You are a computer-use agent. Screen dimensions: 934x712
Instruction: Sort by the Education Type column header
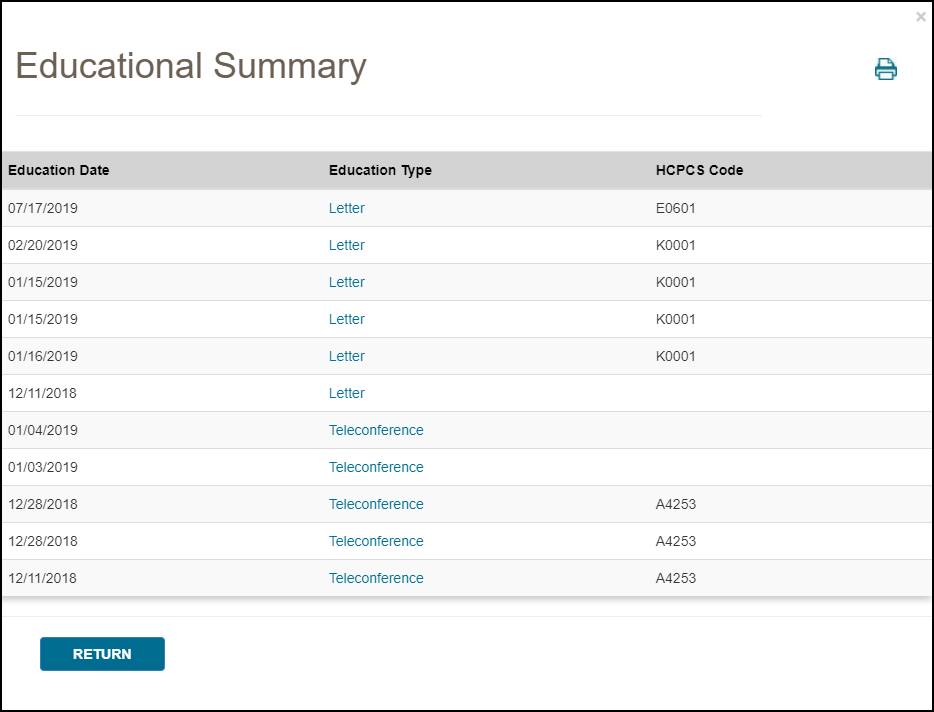pyautogui.click(x=380, y=170)
